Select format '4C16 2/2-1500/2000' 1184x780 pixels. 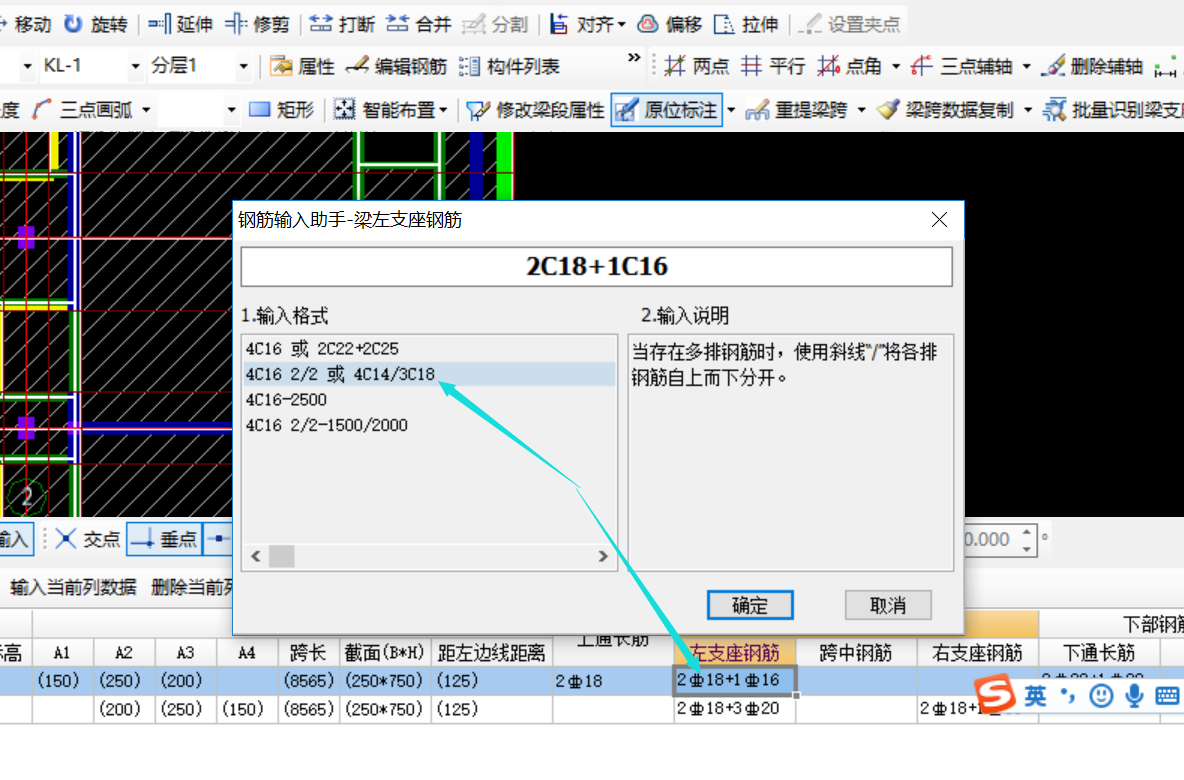point(429,425)
